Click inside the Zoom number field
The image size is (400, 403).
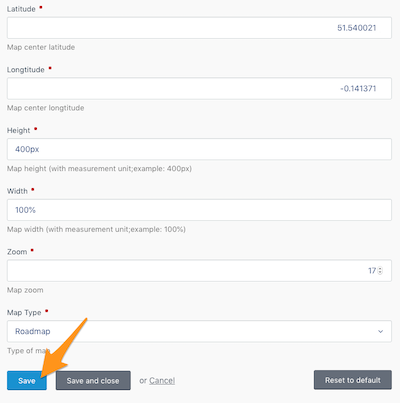pyautogui.click(x=199, y=271)
